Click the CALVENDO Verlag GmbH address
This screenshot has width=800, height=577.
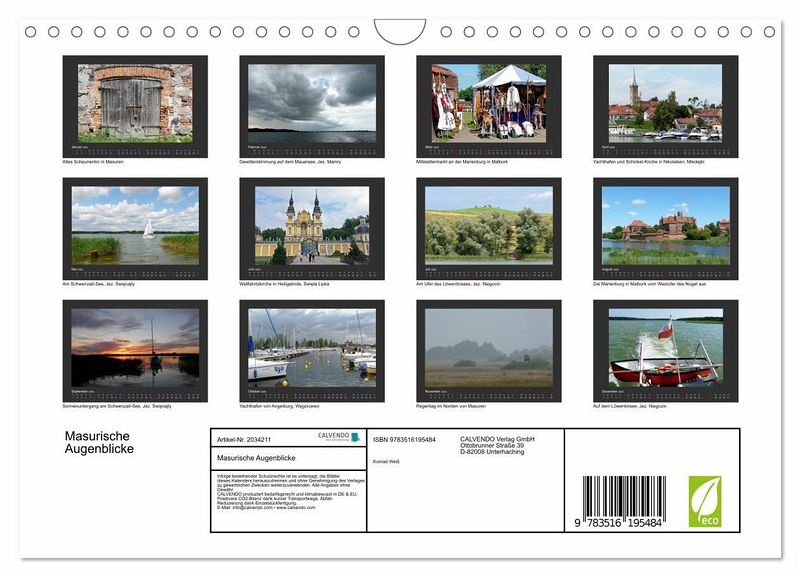[497, 445]
